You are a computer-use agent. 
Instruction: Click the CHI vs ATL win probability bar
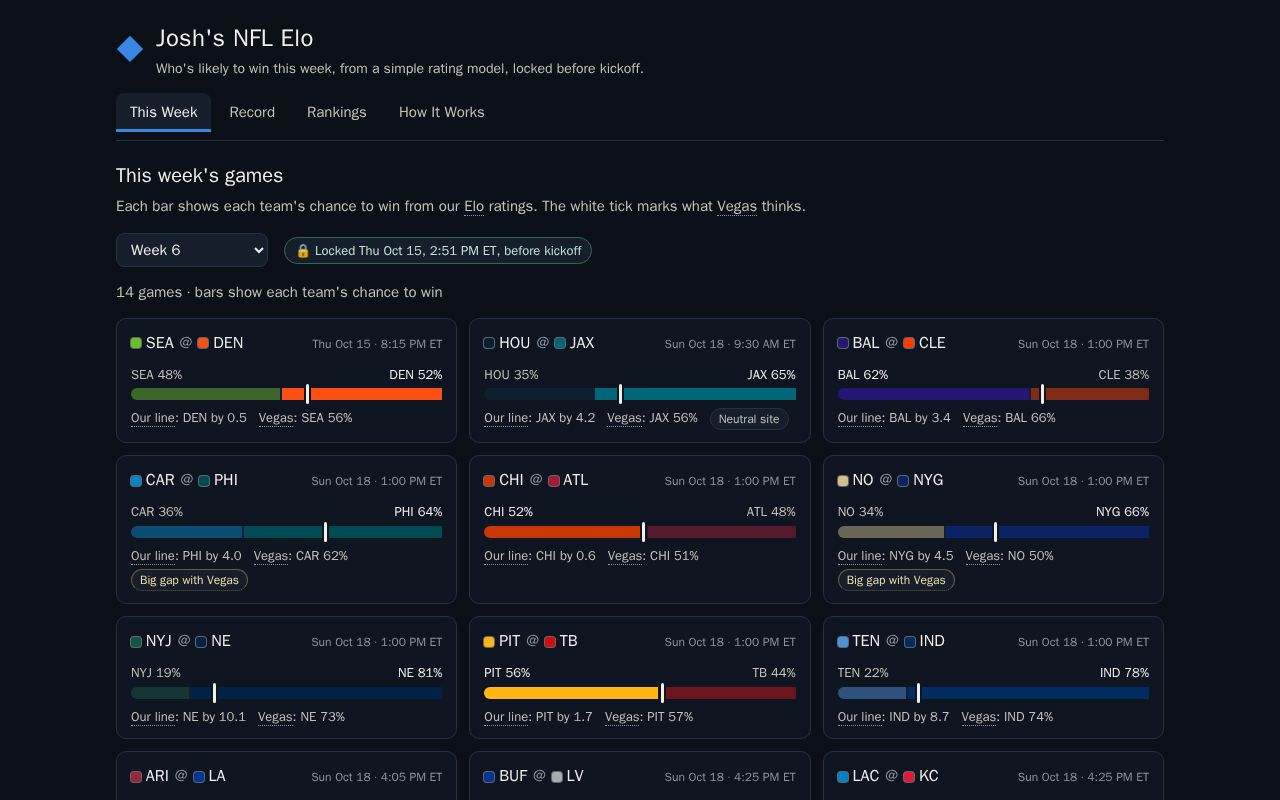(640, 532)
